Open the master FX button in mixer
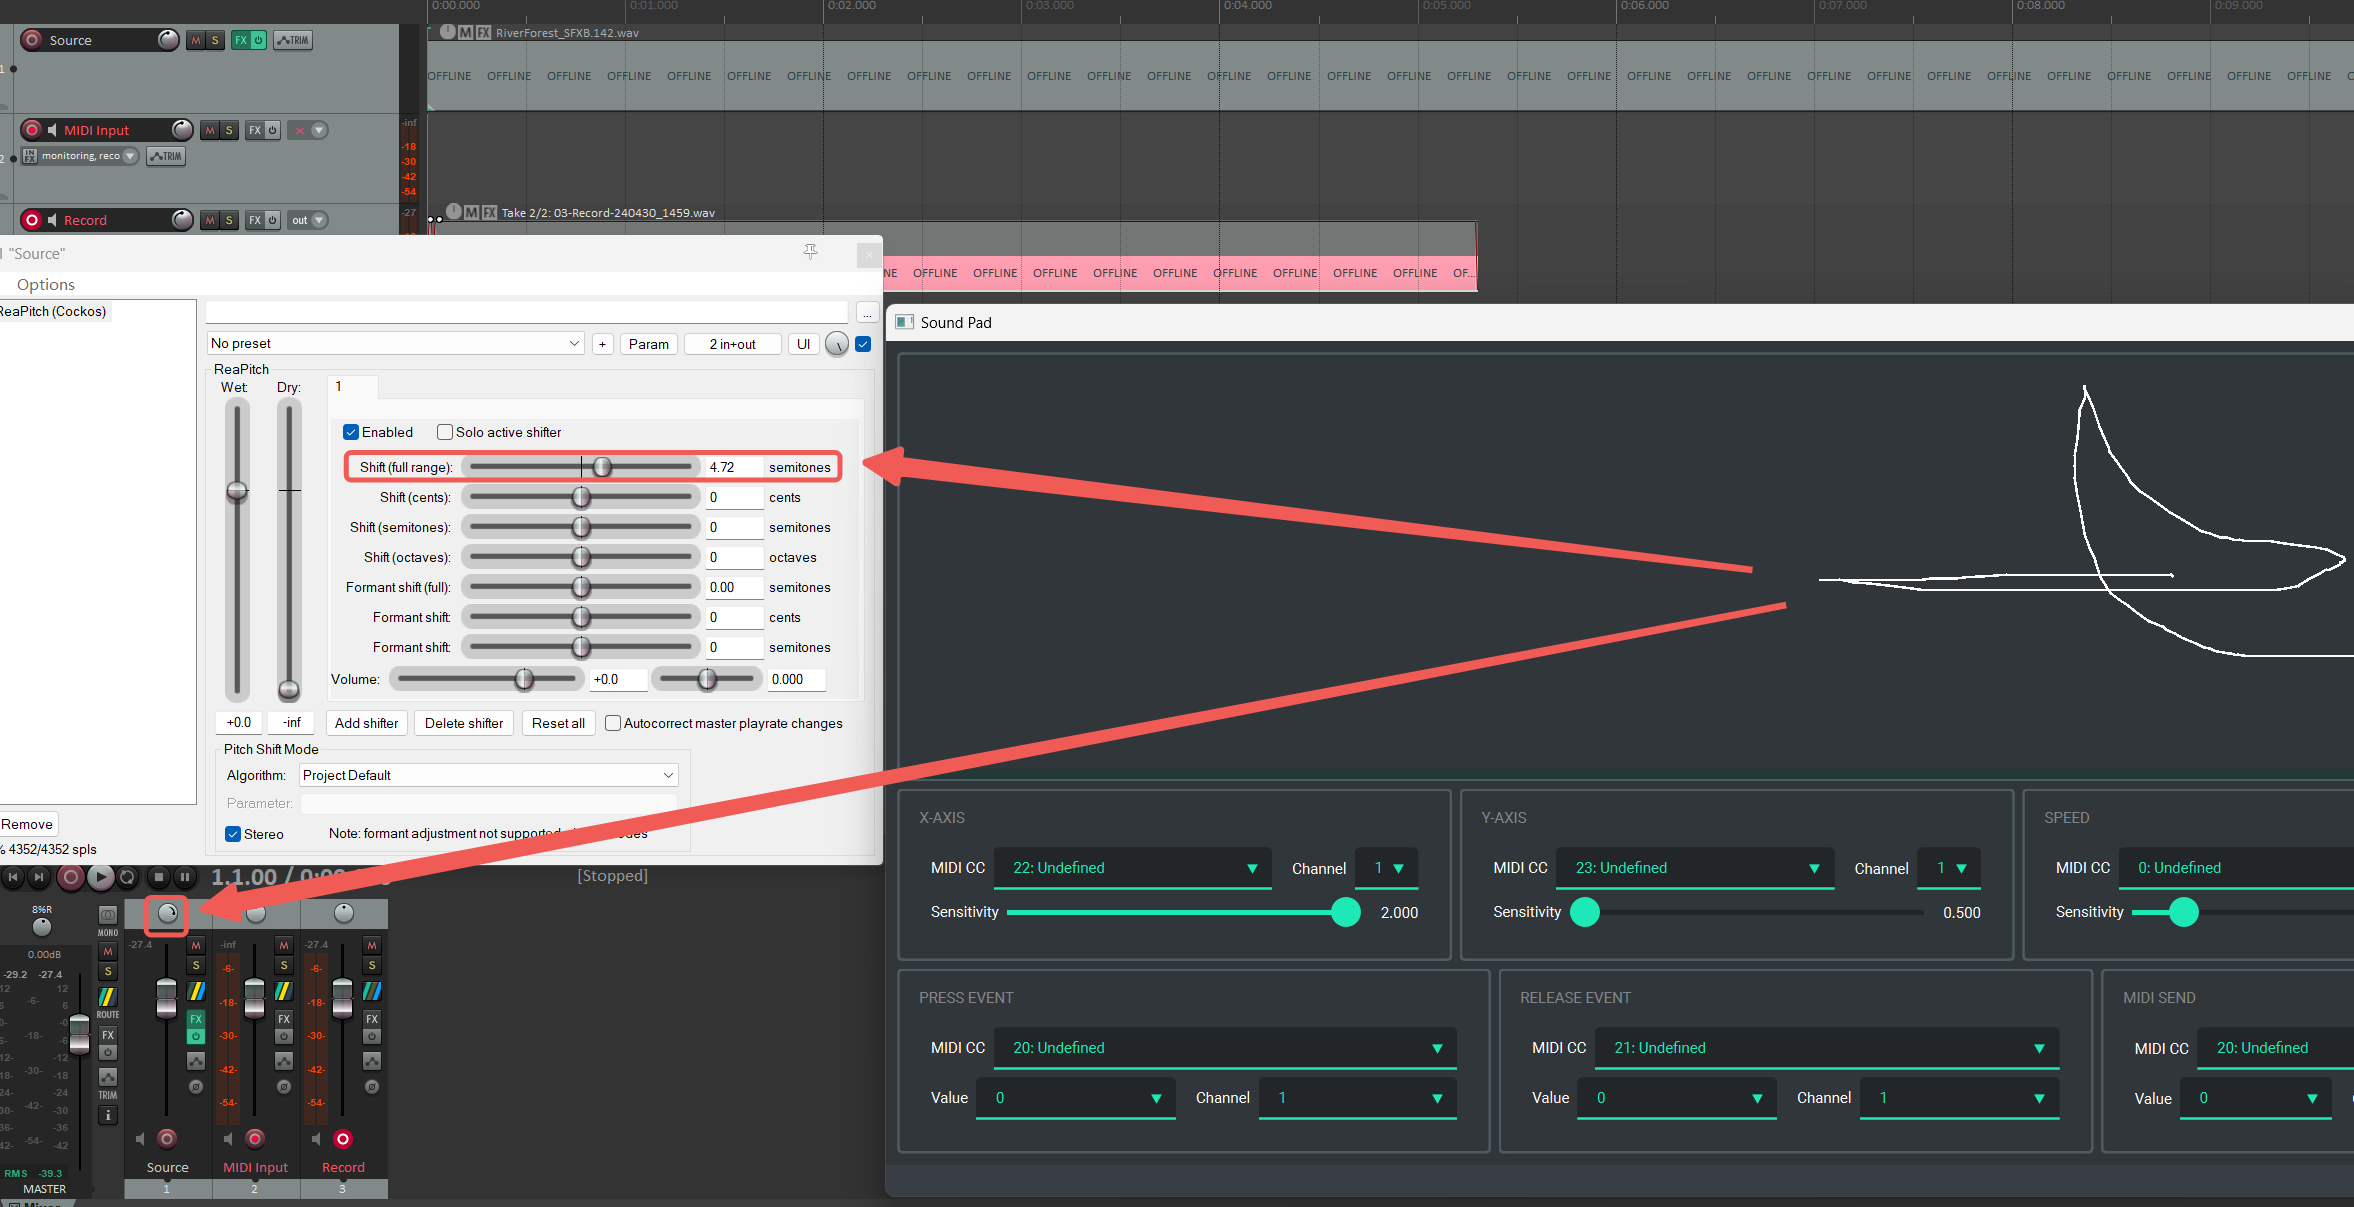Image resolution: width=2354 pixels, height=1207 pixels. pyautogui.click(x=108, y=1035)
